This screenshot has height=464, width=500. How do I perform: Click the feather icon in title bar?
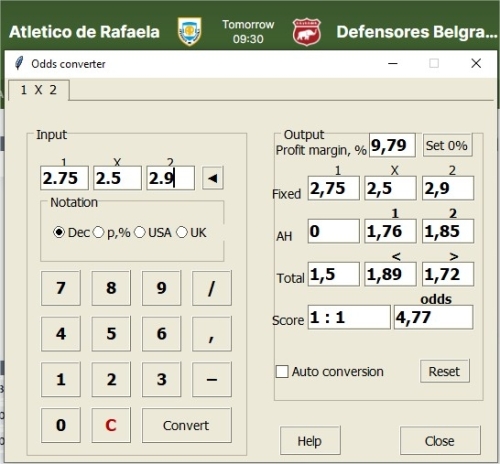19,63
